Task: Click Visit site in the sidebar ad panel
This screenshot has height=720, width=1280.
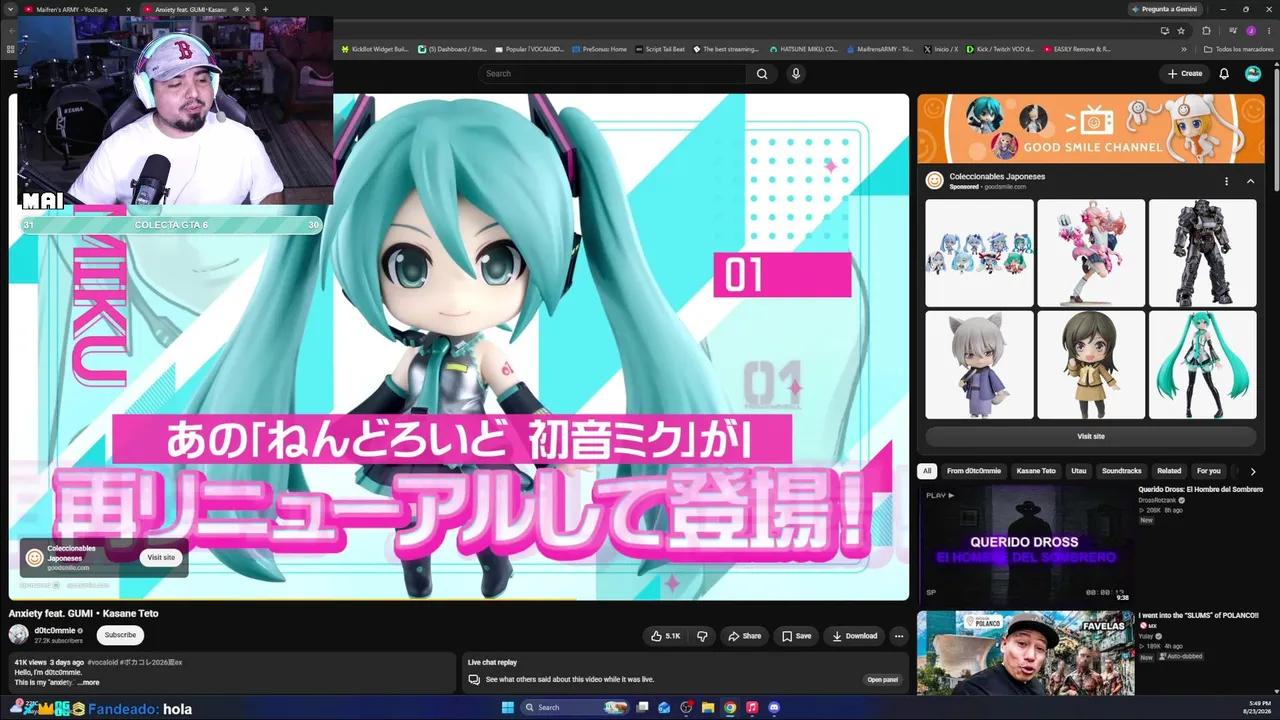Action: [1091, 437]
